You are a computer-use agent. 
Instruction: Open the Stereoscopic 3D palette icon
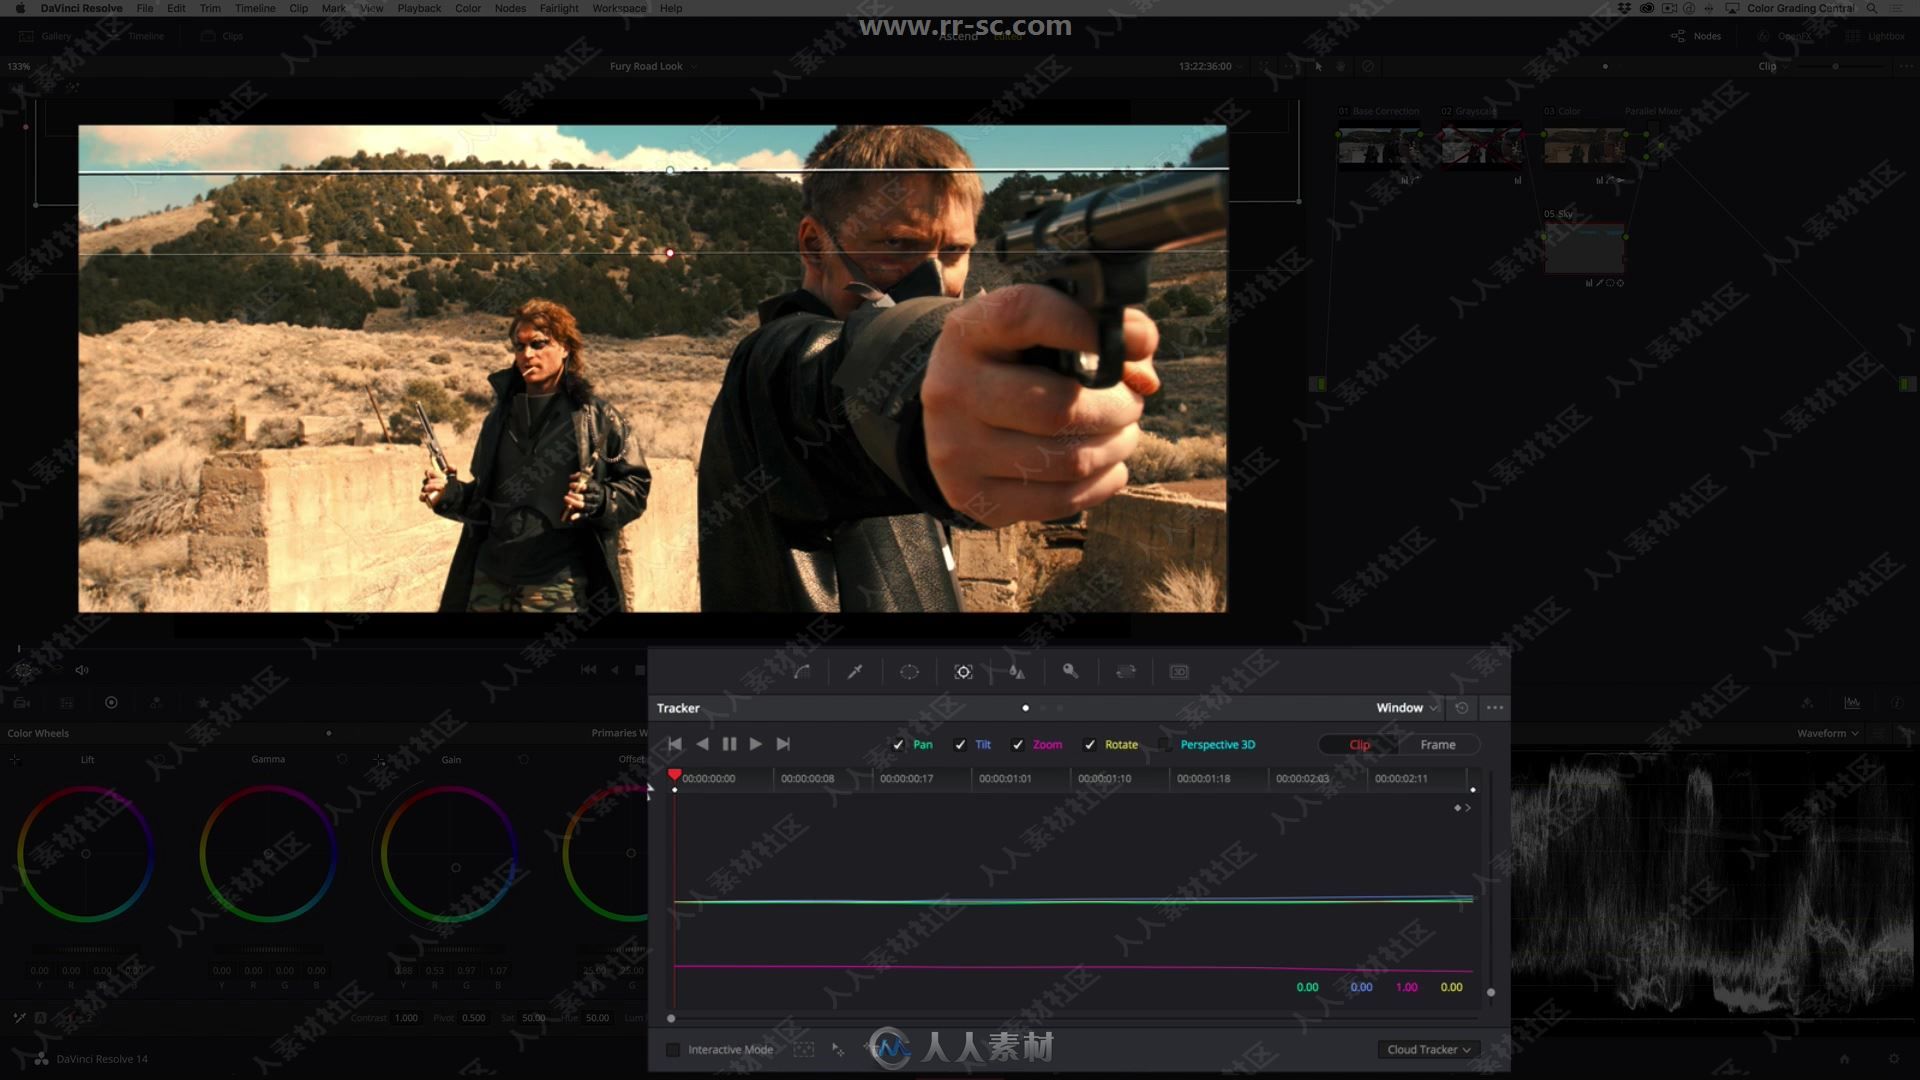click(1179, 672)
